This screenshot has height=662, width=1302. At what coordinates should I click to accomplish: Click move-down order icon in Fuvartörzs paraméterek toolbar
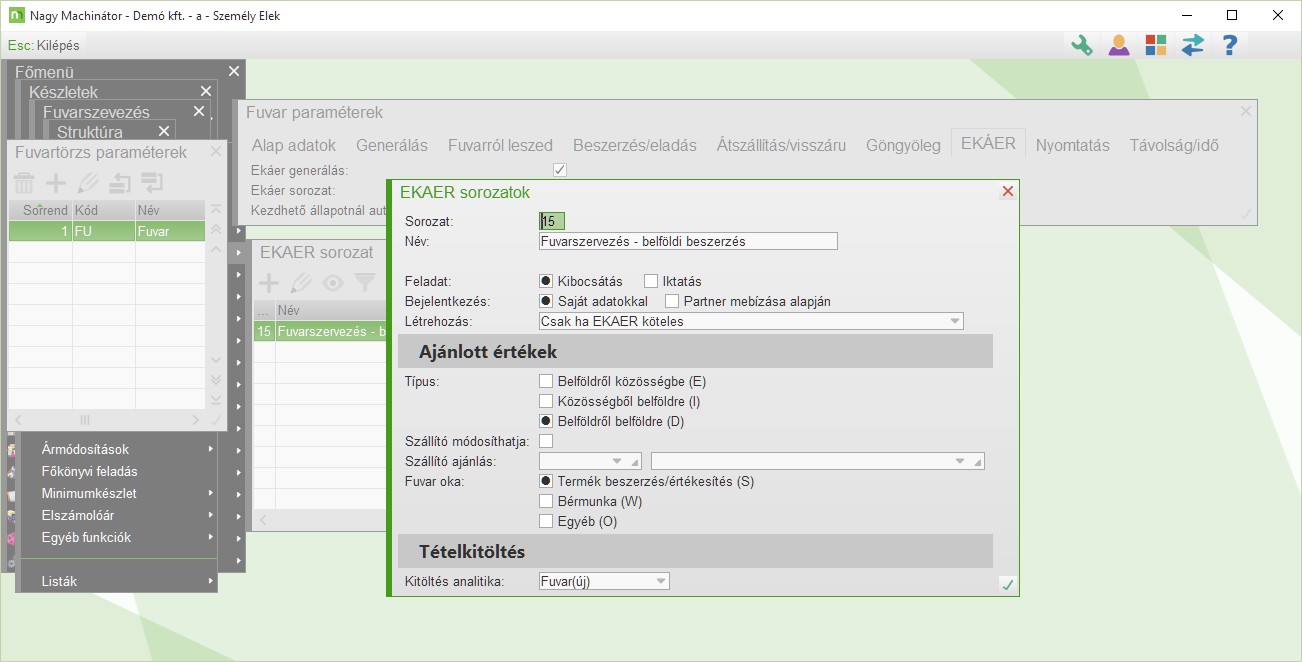click(153, 183)
